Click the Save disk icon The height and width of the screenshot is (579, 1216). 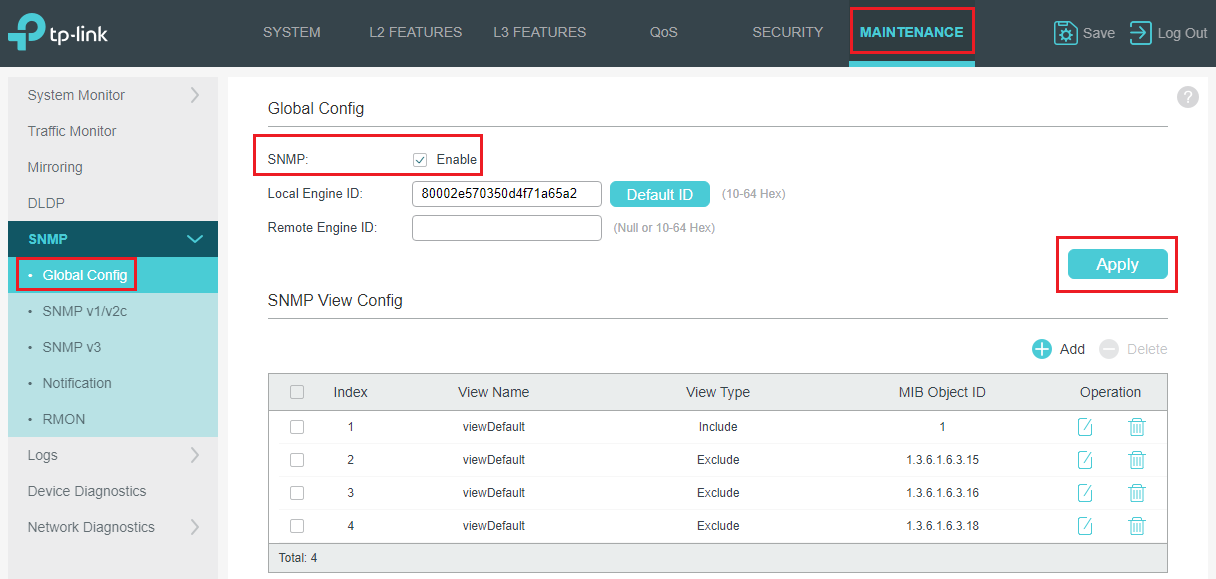pyautogui.click(x=1066, y=33)
